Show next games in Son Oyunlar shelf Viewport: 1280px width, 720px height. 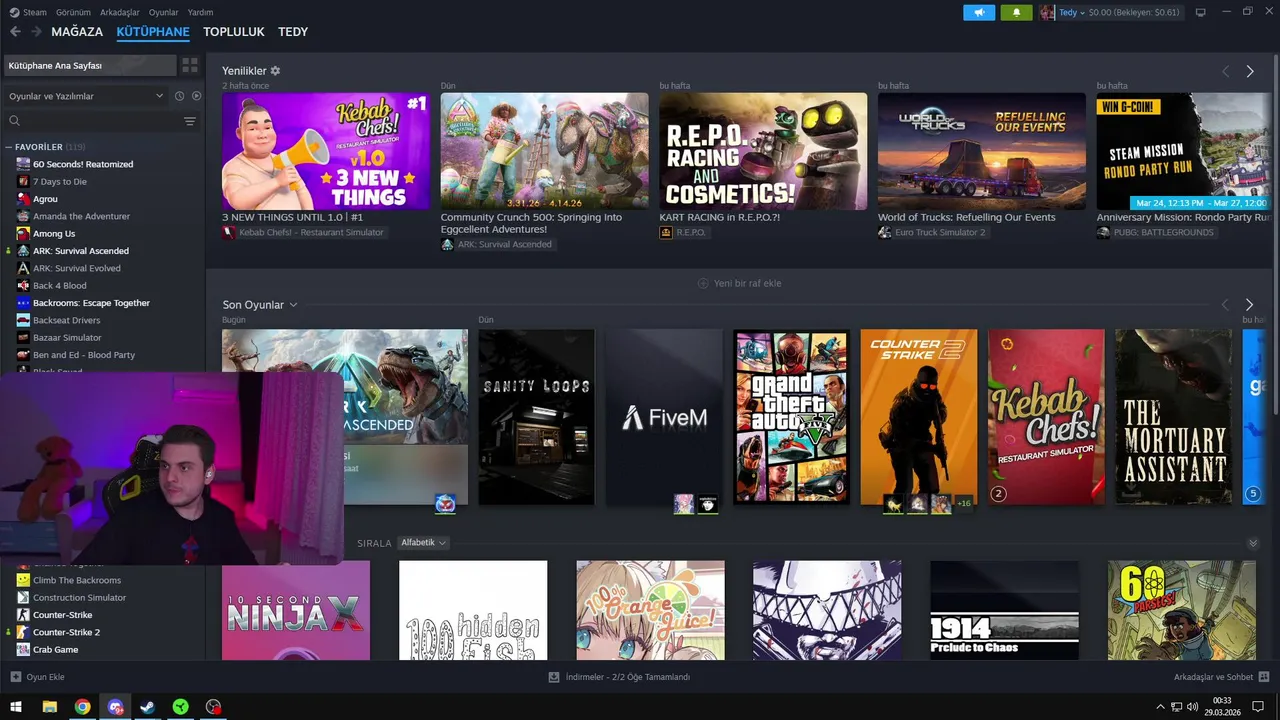point(1249,304)
